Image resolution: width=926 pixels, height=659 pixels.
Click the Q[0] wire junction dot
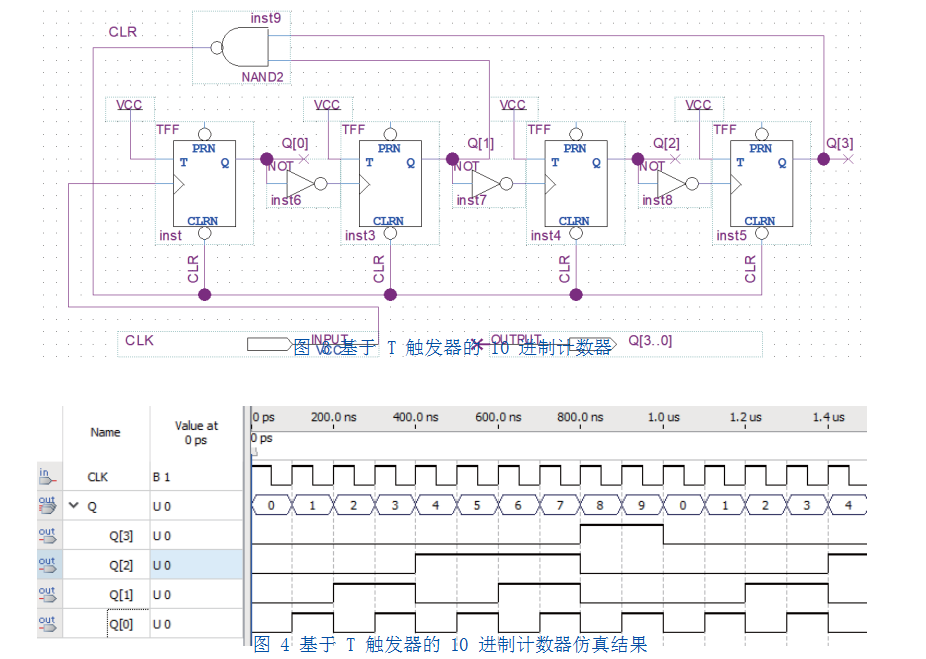click(267, 159)
